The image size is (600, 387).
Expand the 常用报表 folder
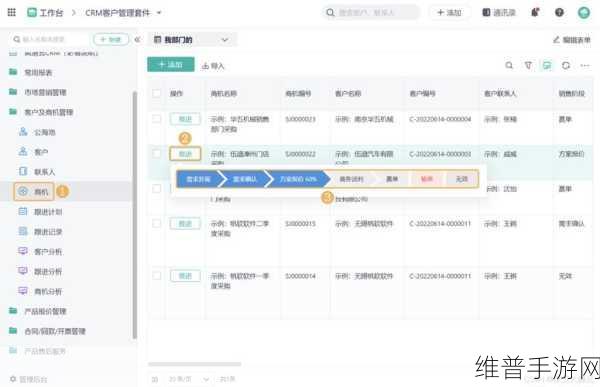pos(38,72)
